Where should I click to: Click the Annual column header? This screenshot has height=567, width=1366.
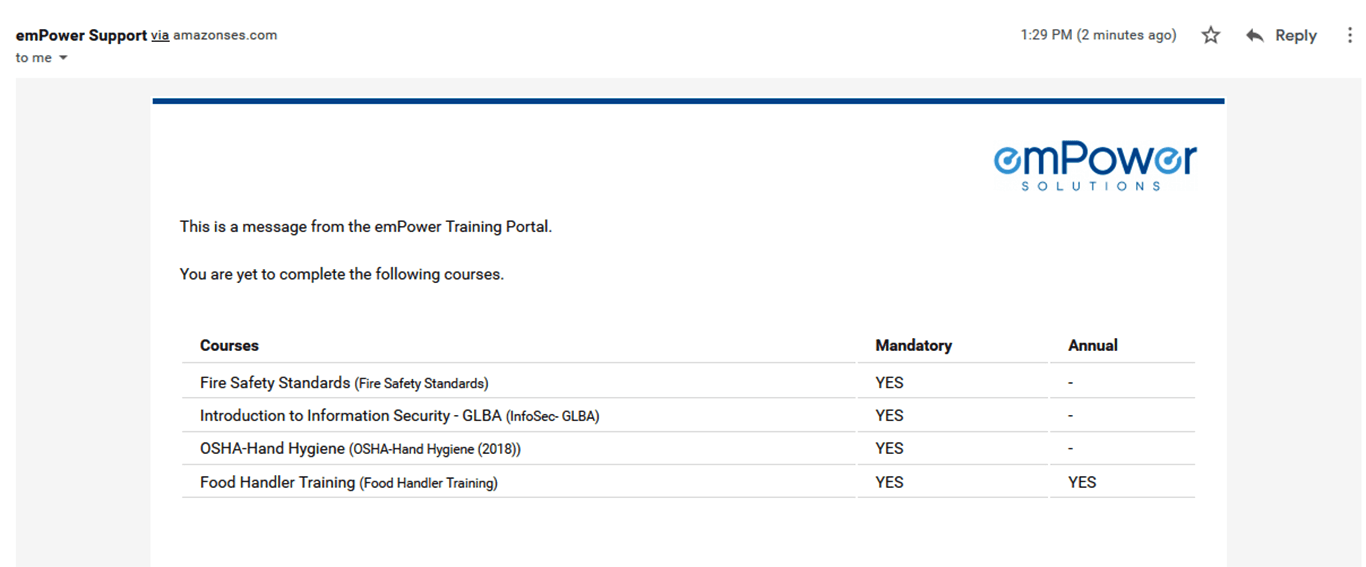coord(1092,345)
